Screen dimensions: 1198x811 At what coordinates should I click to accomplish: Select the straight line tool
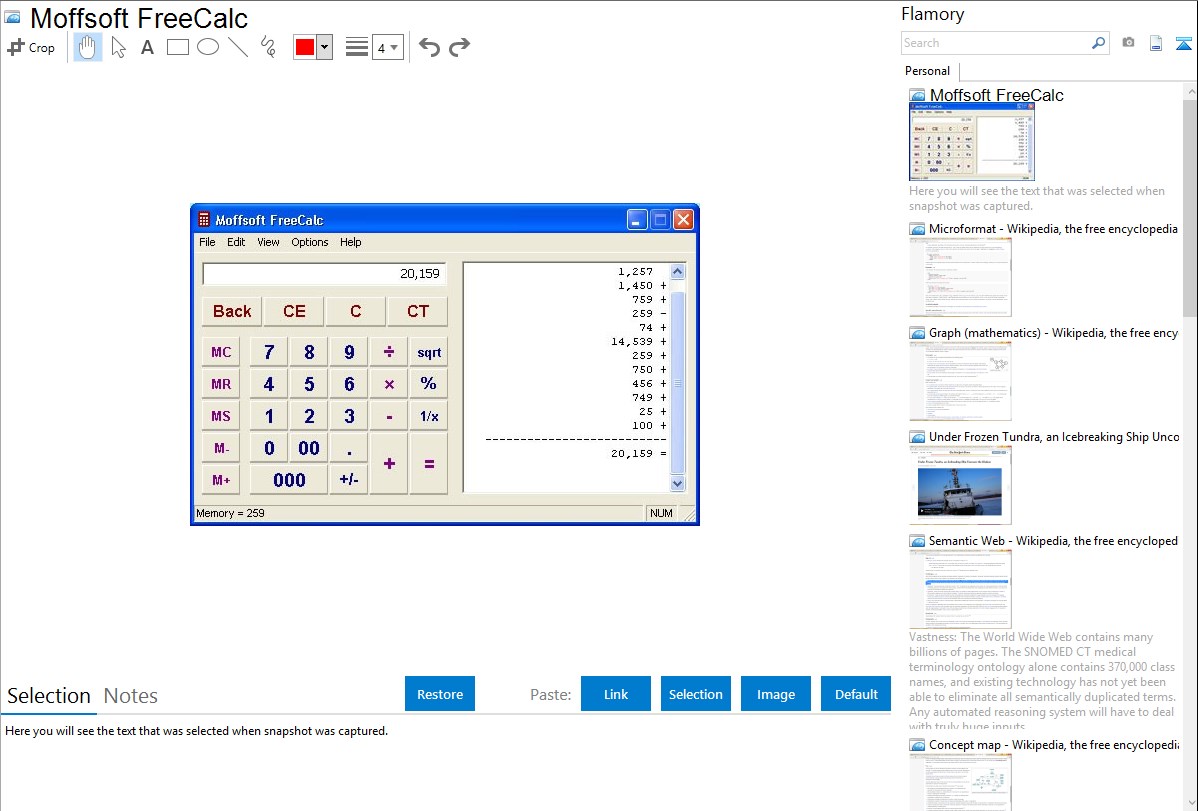238,47
